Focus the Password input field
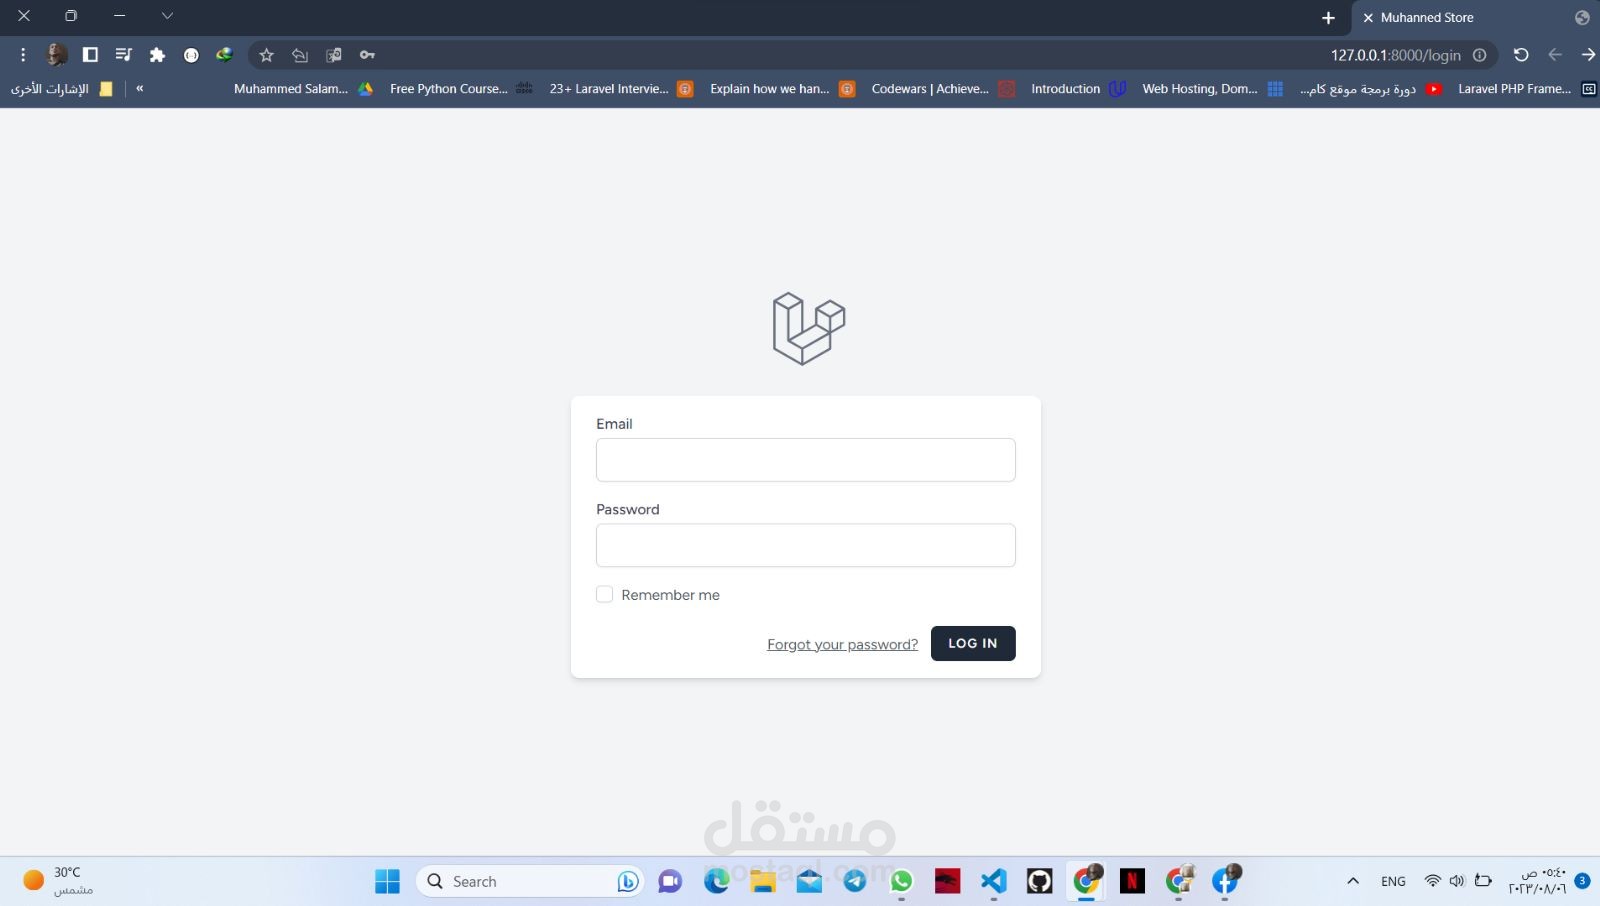 (806, 545)
